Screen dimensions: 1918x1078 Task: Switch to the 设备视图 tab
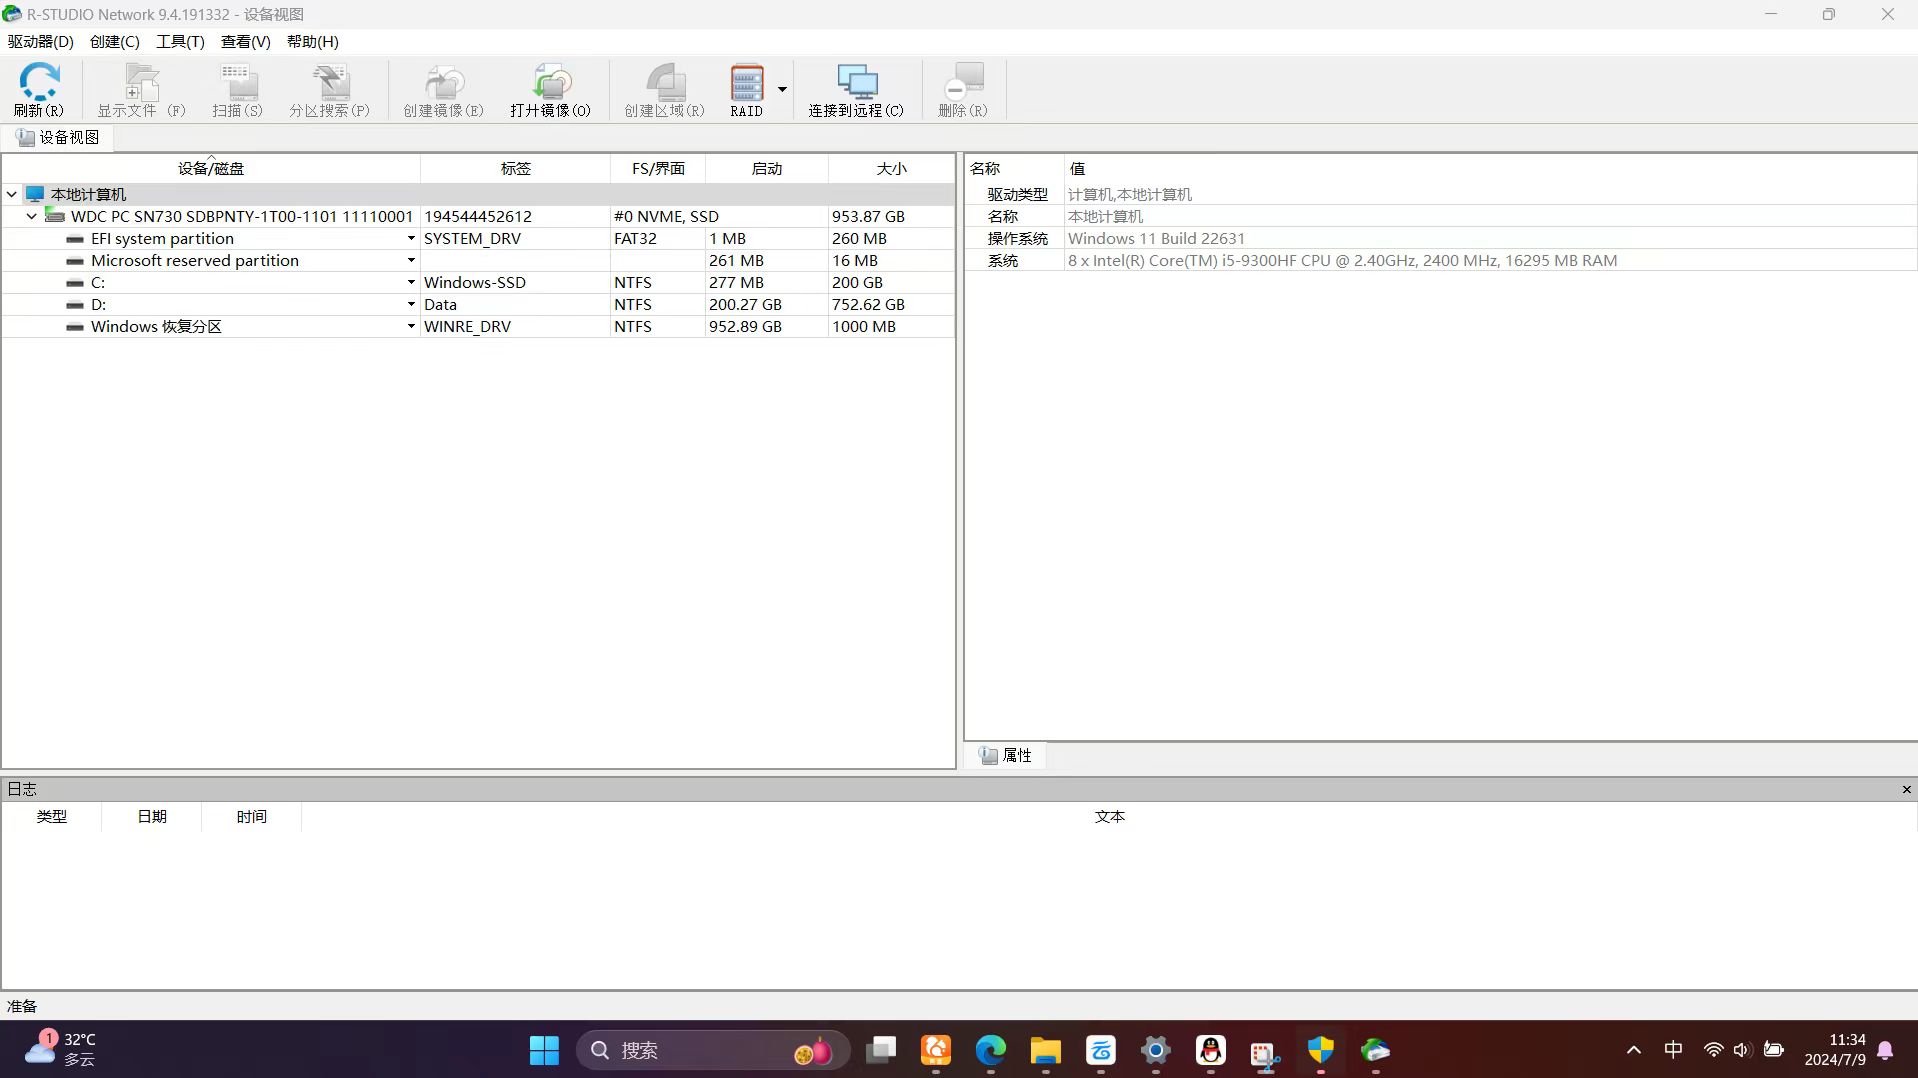[x=58, y=138]
